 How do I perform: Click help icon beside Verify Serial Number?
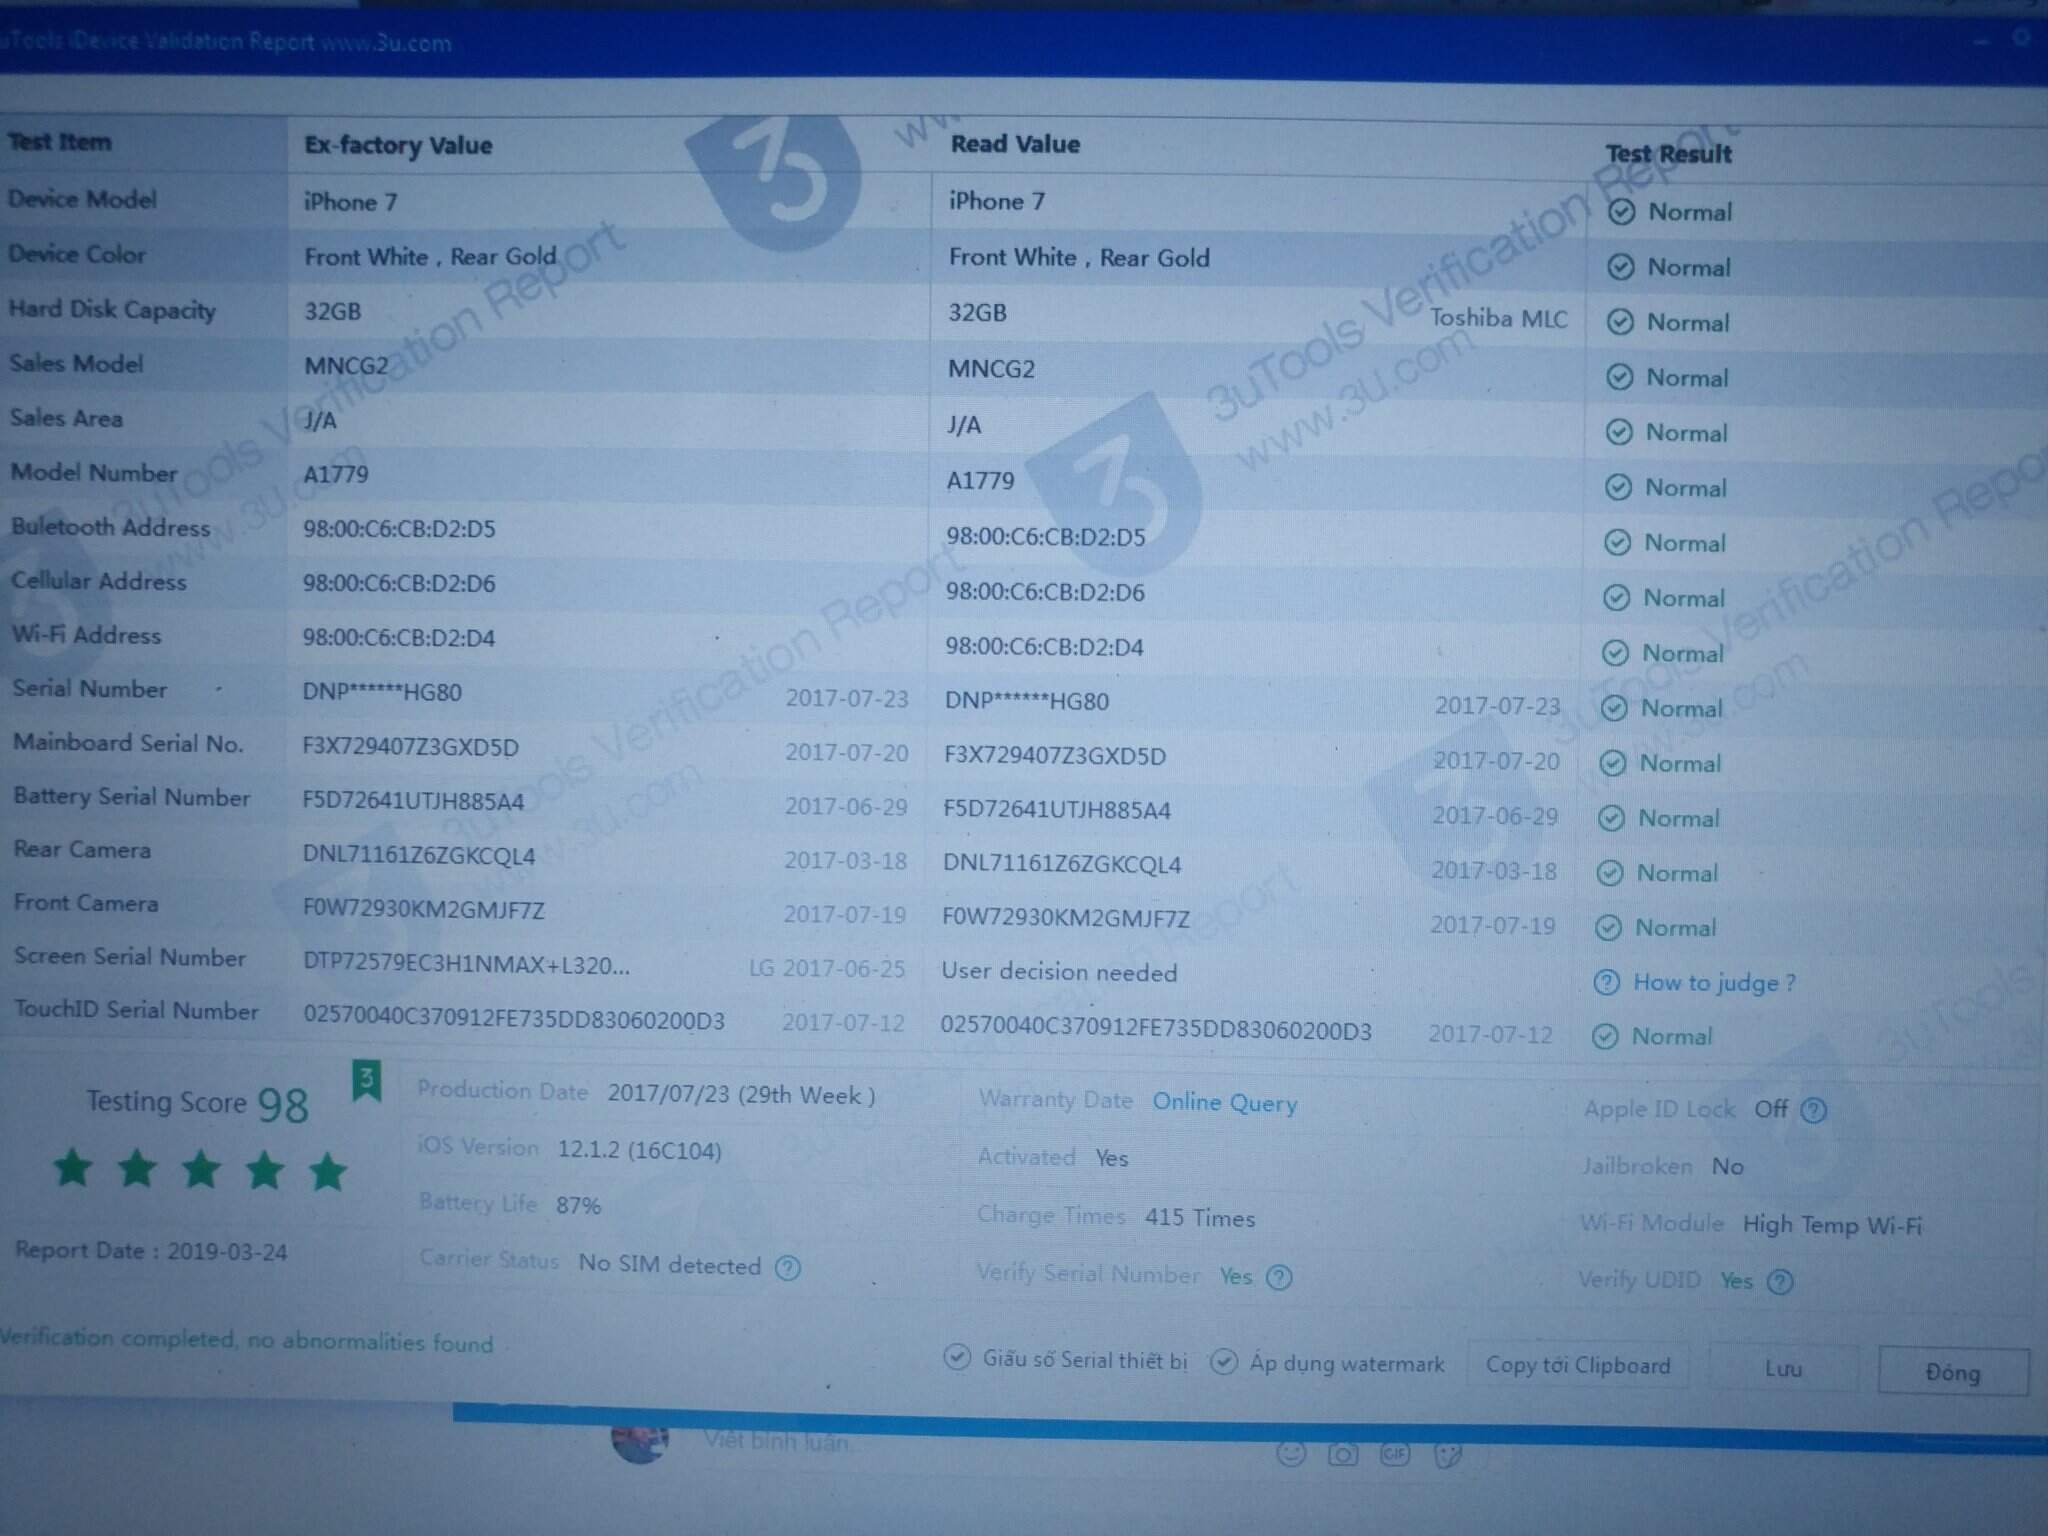(1279, 1277)
